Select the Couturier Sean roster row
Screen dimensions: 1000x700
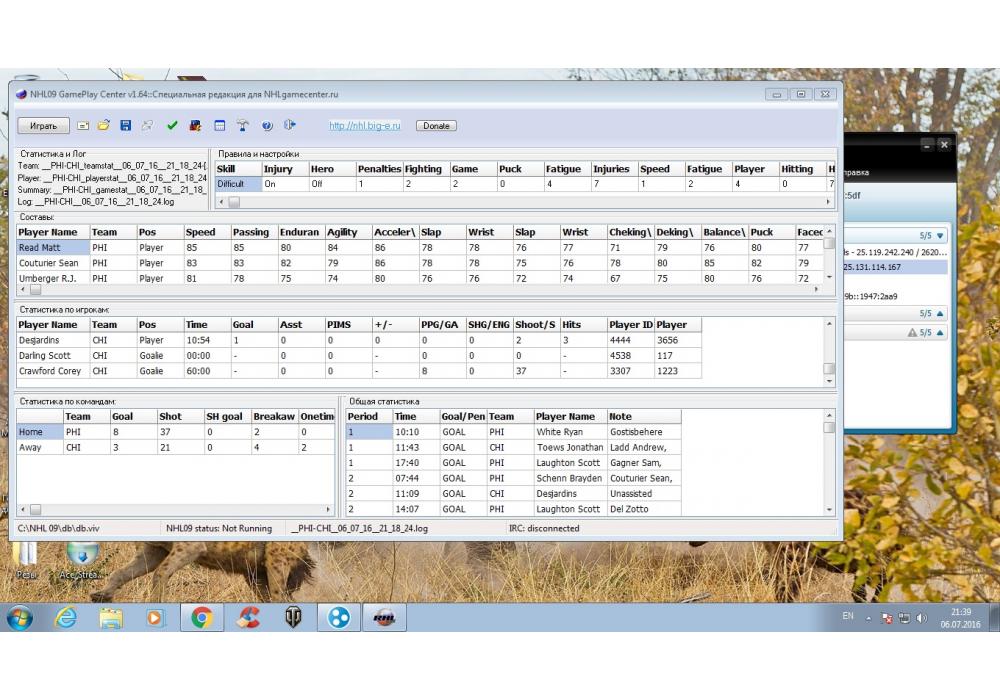(48, 263)
